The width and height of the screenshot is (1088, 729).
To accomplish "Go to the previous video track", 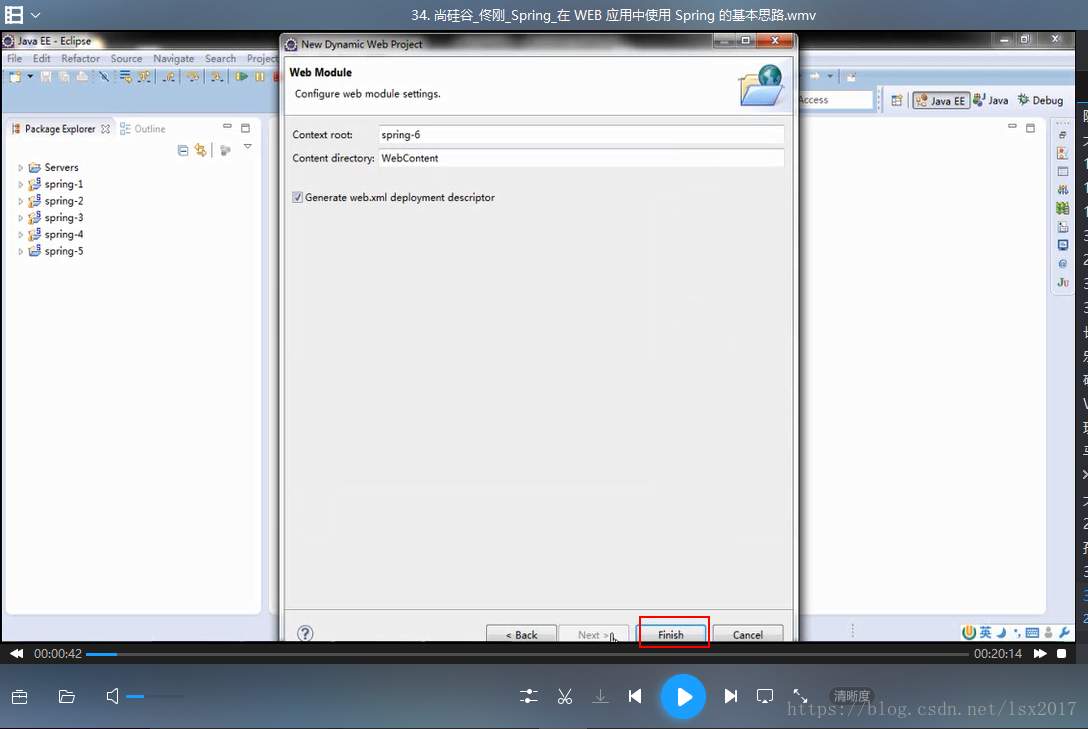I will pos(635,696).
